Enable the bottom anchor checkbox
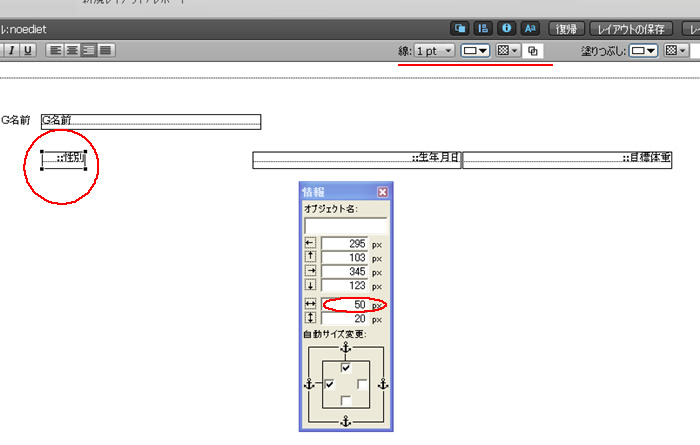The width and height of the screenshot is (700, 445). tap(346, 400)
